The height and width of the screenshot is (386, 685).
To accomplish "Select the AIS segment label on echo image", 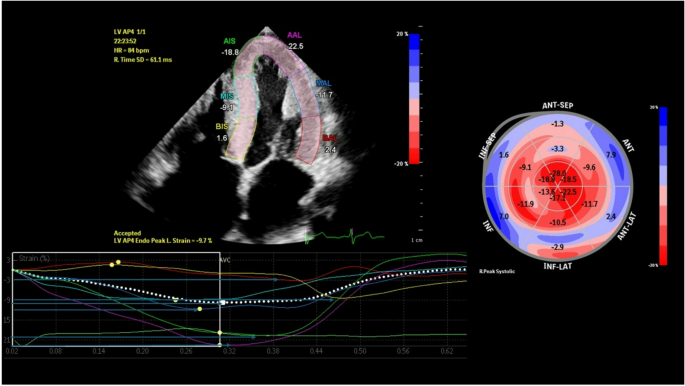I will (x=229, y=41).
